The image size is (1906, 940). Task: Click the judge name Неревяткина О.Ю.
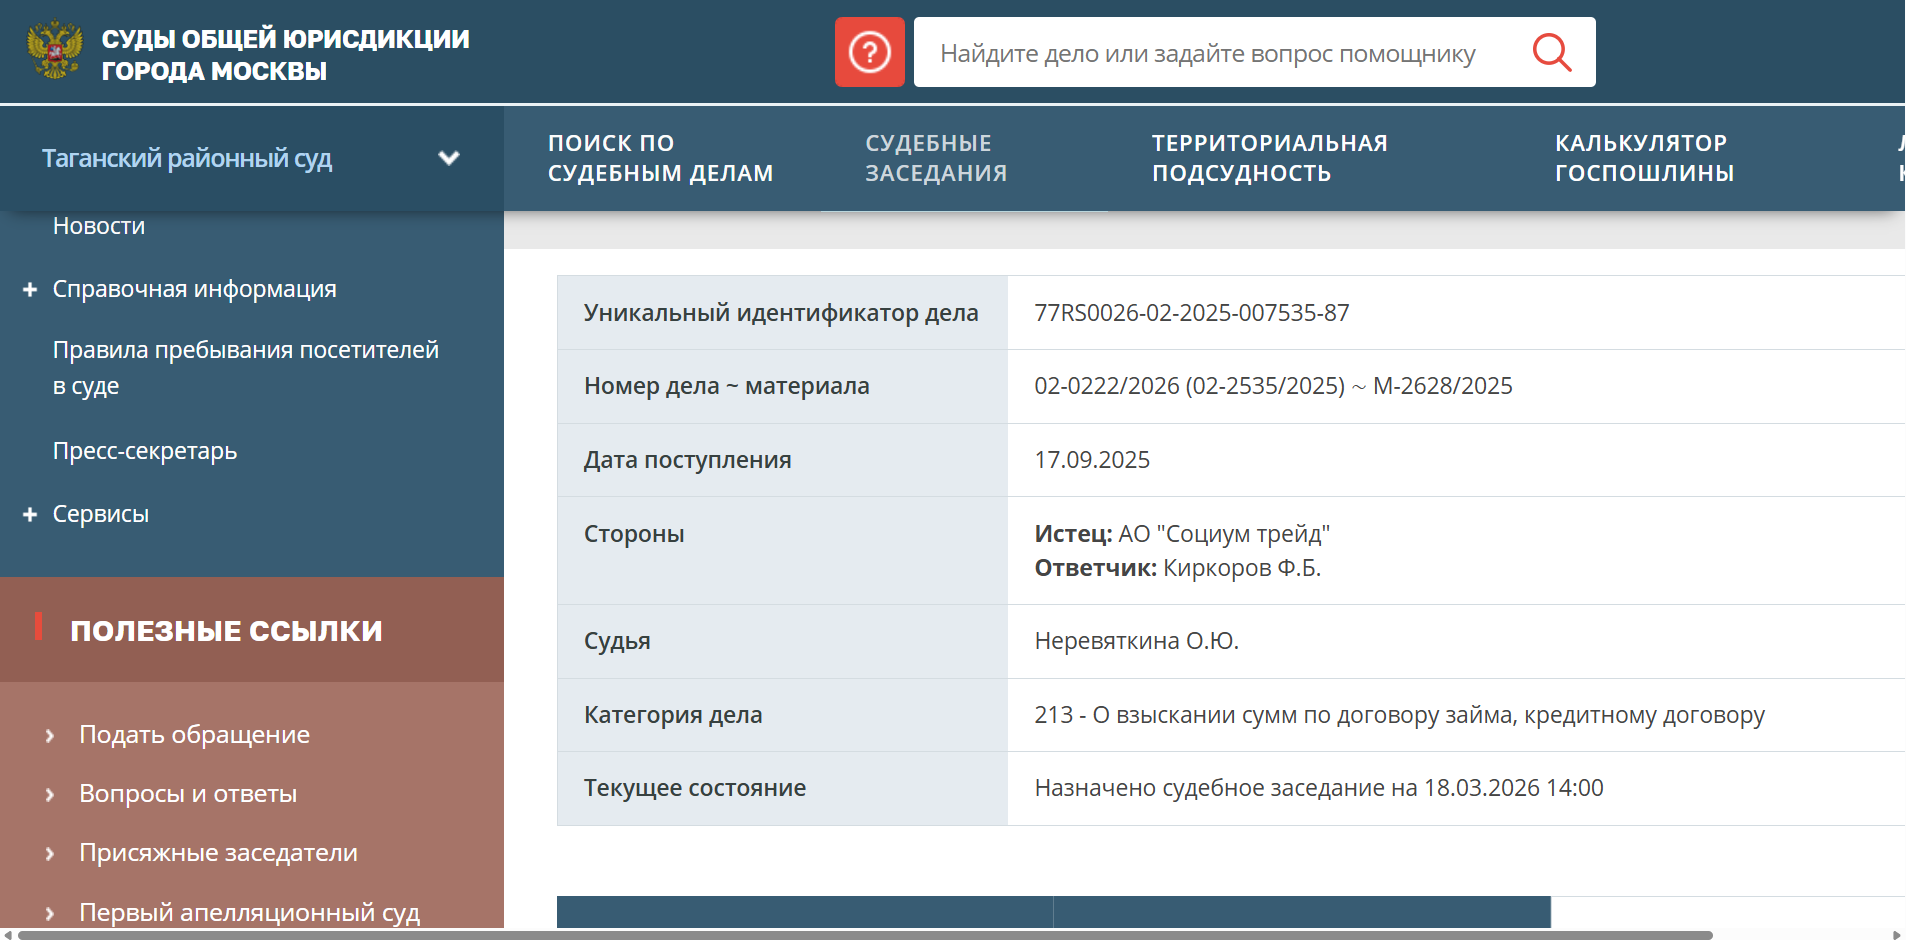(x=1137, y=641)
